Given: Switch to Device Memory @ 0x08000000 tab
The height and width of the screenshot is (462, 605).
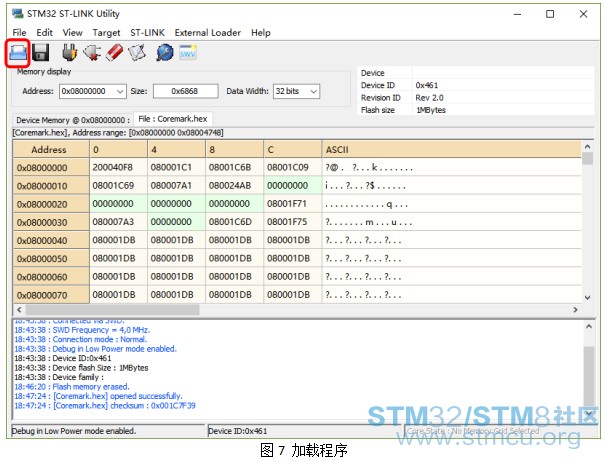Looking at the screenshot, I should (x=73, y=120).
